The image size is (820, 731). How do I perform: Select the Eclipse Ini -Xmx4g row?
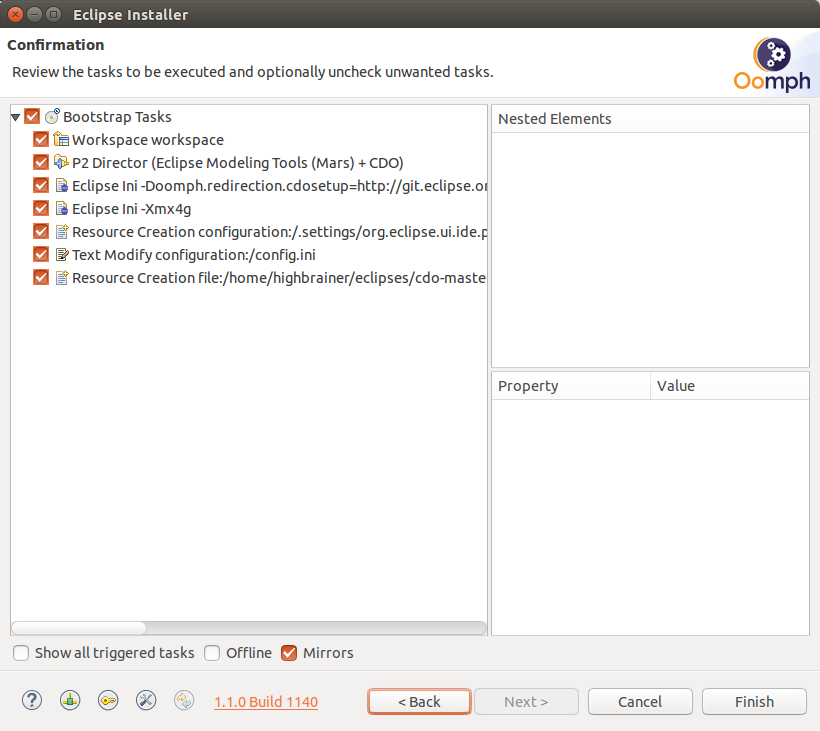pos(131,209)
